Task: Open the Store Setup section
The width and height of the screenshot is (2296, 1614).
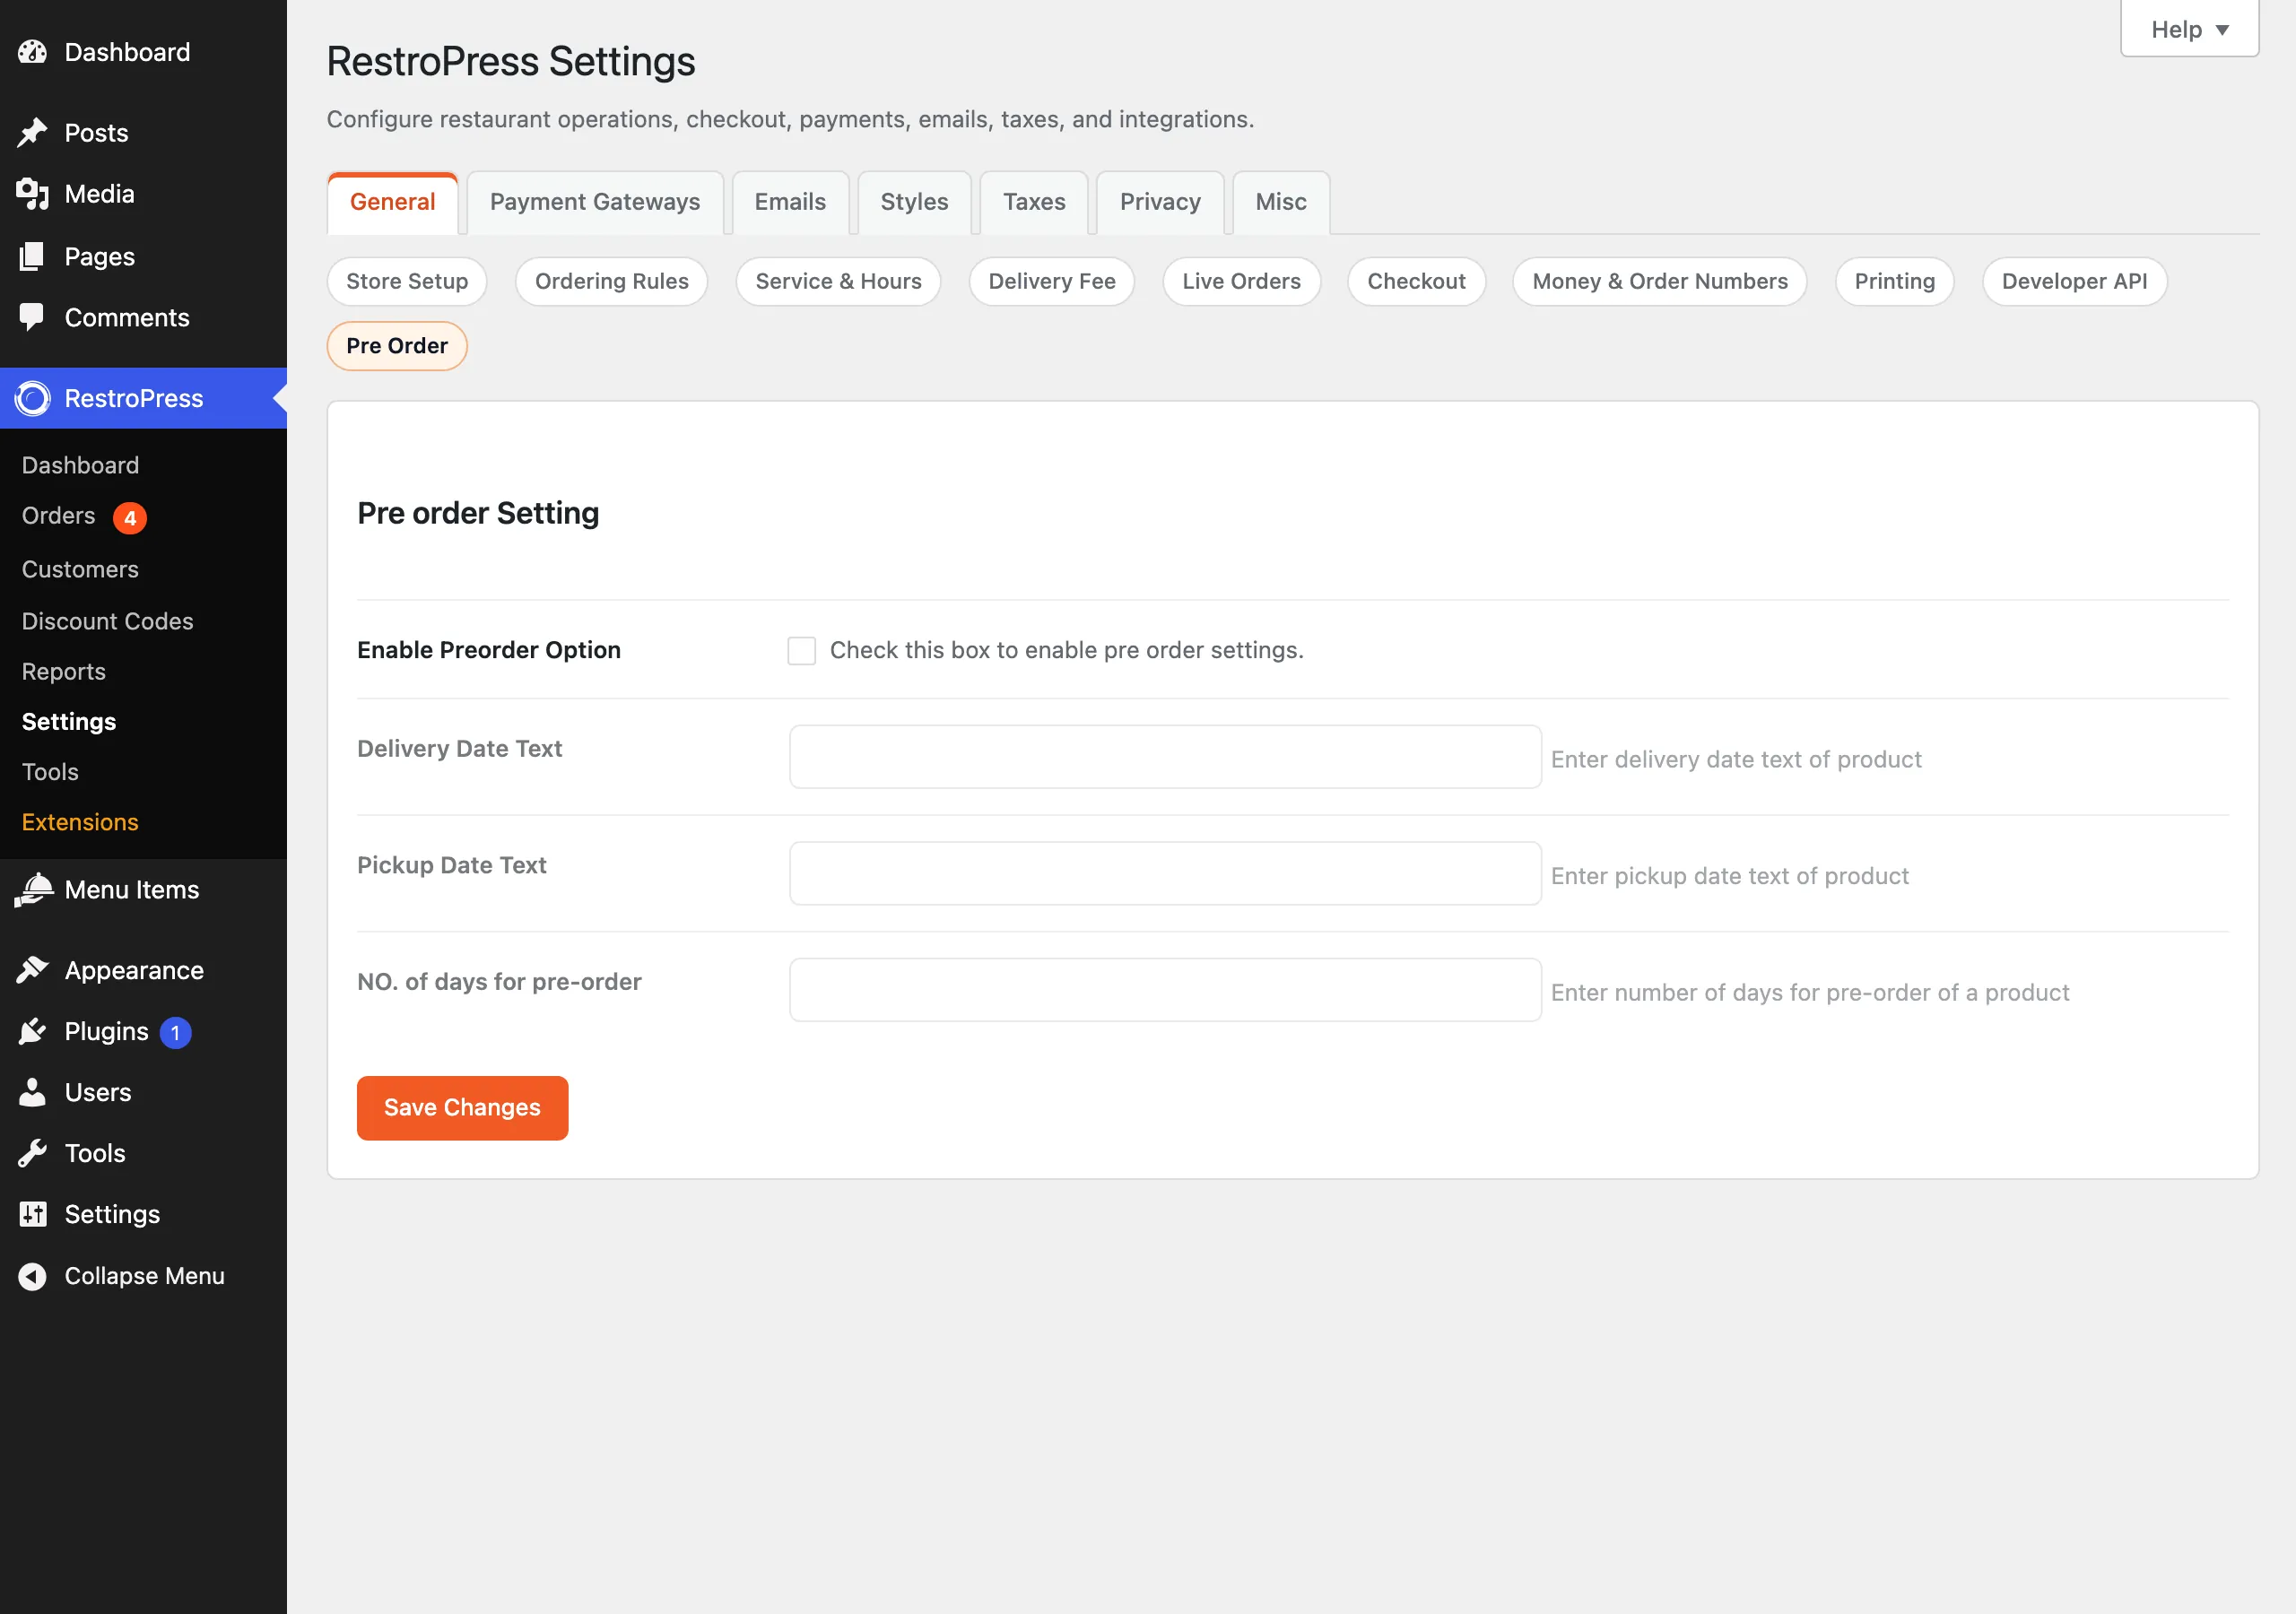Action: click(407, 282)
